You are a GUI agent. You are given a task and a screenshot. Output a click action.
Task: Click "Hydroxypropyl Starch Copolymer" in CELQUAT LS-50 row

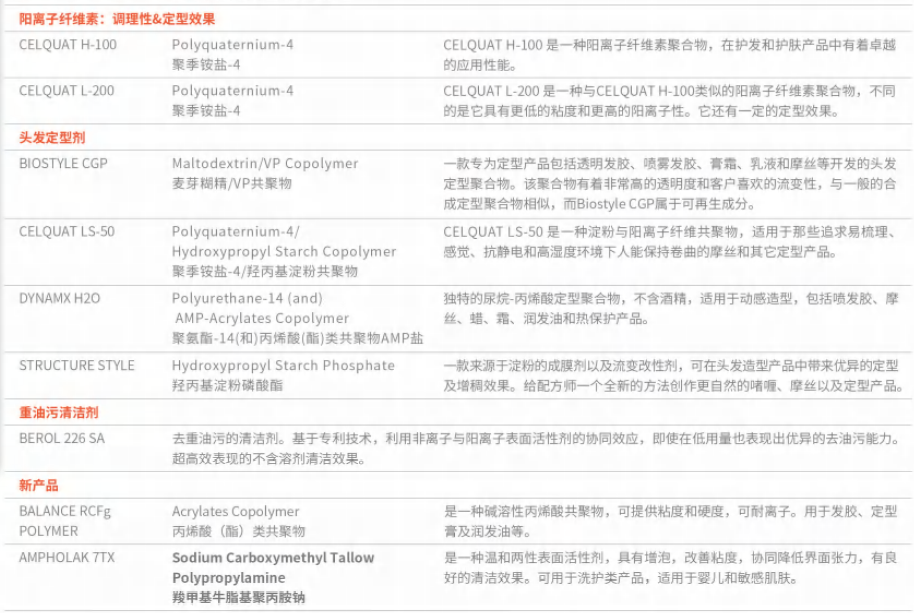[x=284, y=252]
